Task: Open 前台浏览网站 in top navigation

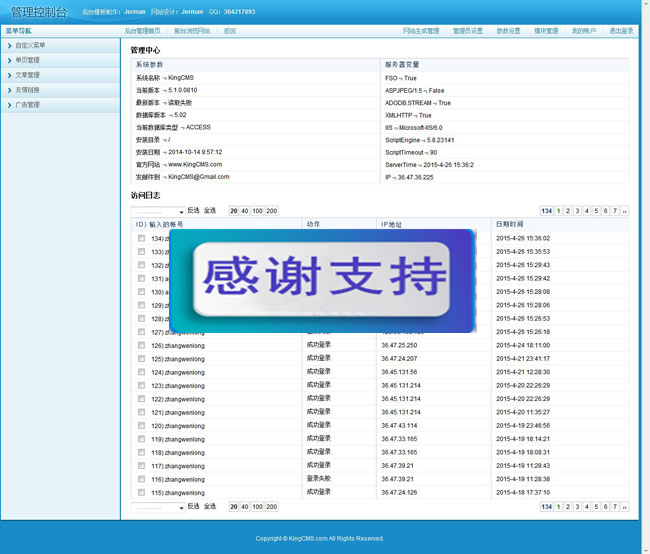Action: tap(192, 31)
